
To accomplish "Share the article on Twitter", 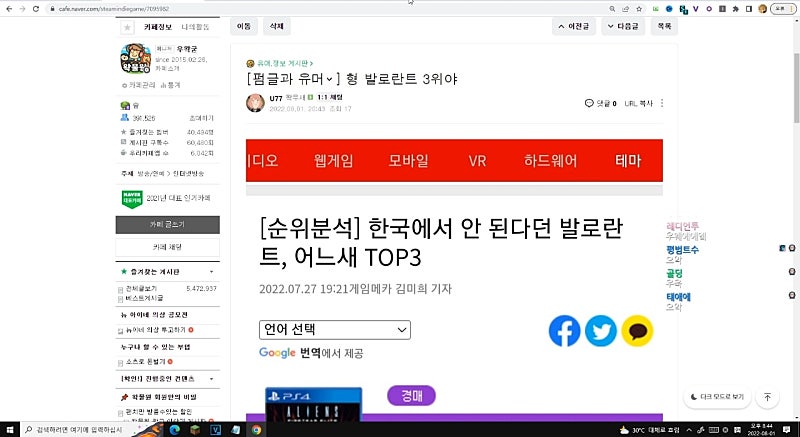I will click(x=601, y=331).
